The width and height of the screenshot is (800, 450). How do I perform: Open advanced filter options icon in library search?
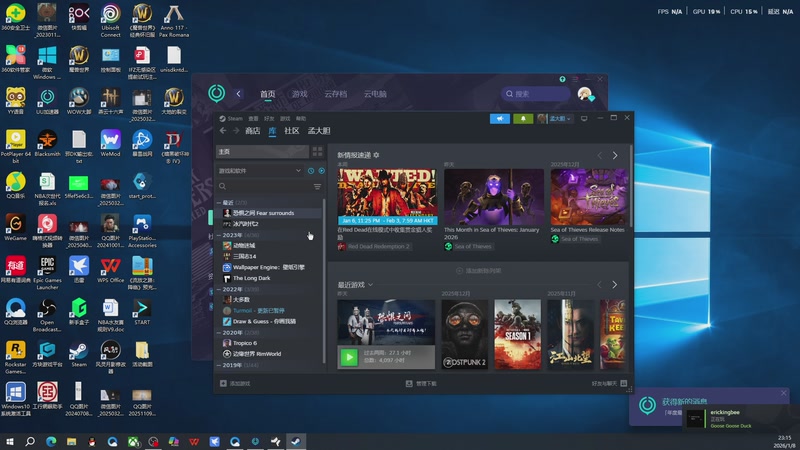(317, 187)
